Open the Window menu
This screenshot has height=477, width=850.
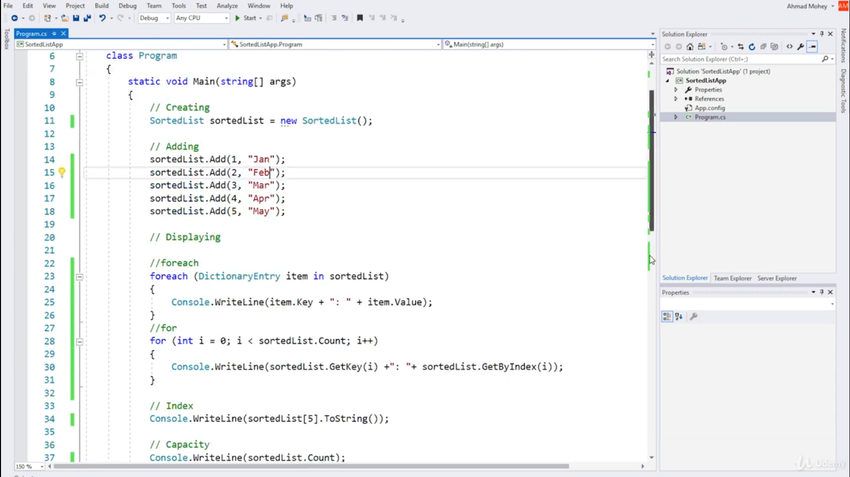[x=259, y=5]
